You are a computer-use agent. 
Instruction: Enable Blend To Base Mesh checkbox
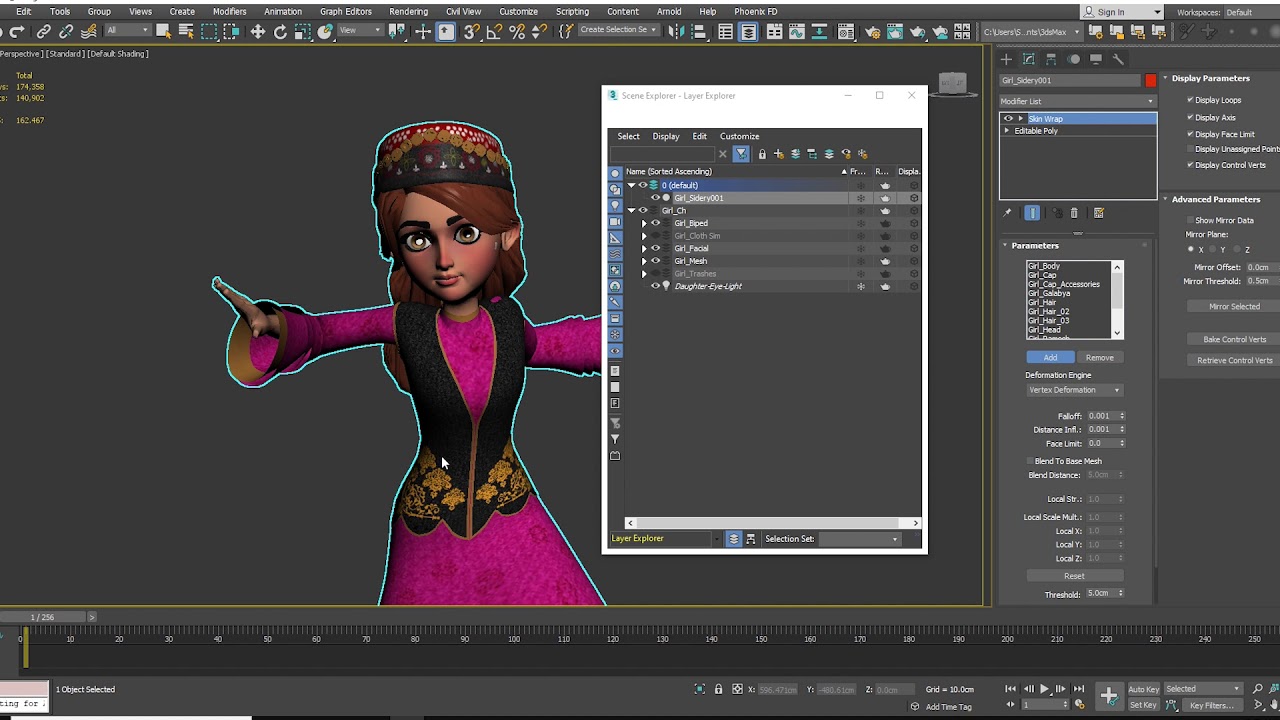(1030, 461)
